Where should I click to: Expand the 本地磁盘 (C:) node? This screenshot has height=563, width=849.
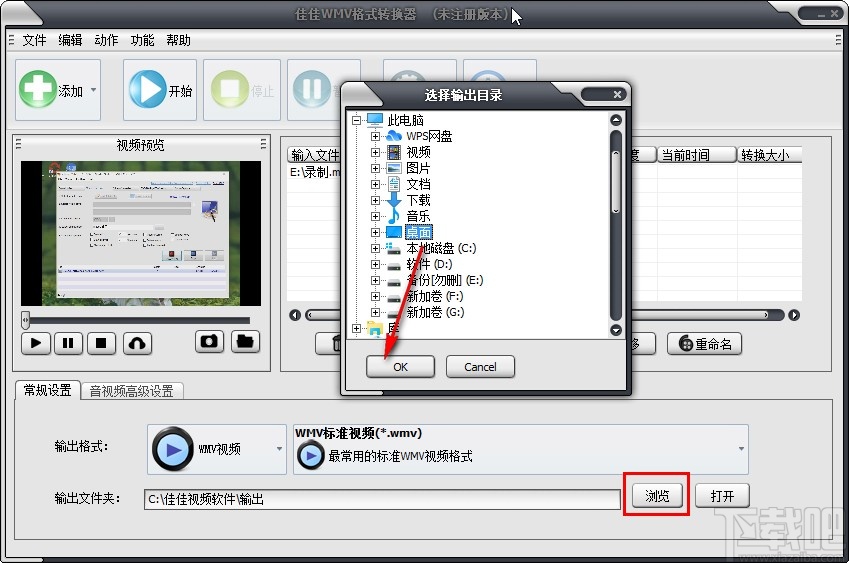click(375, 248)
